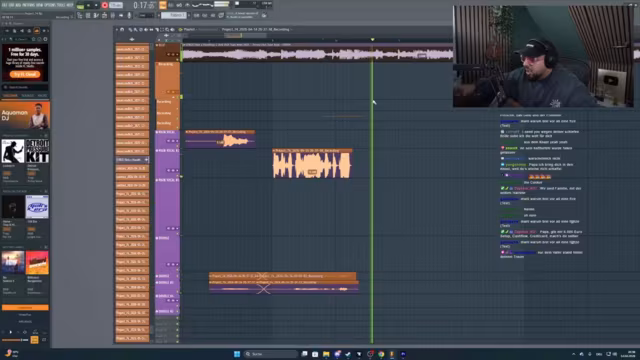Switch to the orange highlighted browser tab
Image resolution: width=640 pixels, height=360 pixels.
(10, 96)
